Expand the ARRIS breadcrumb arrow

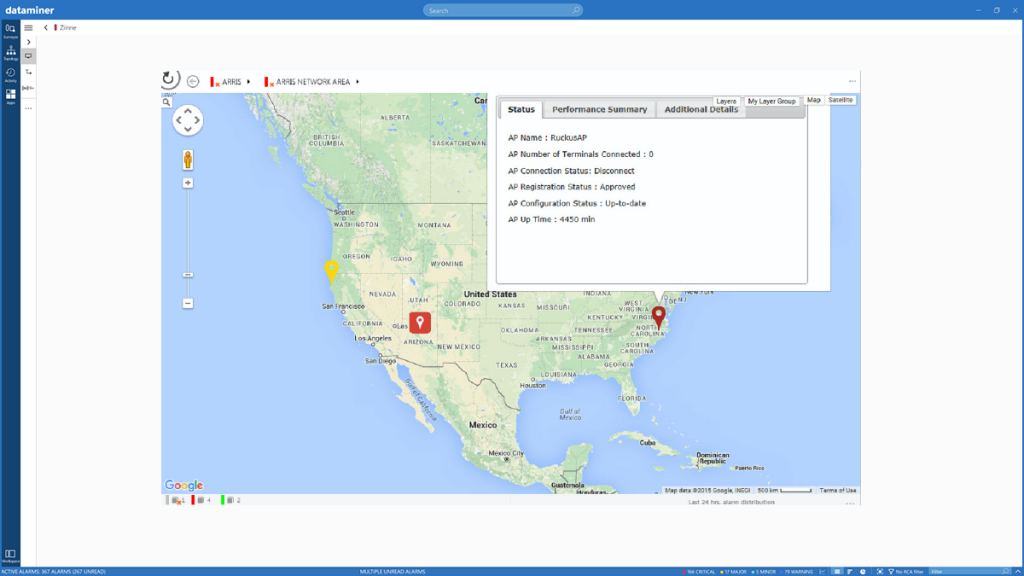coord(249,82)
